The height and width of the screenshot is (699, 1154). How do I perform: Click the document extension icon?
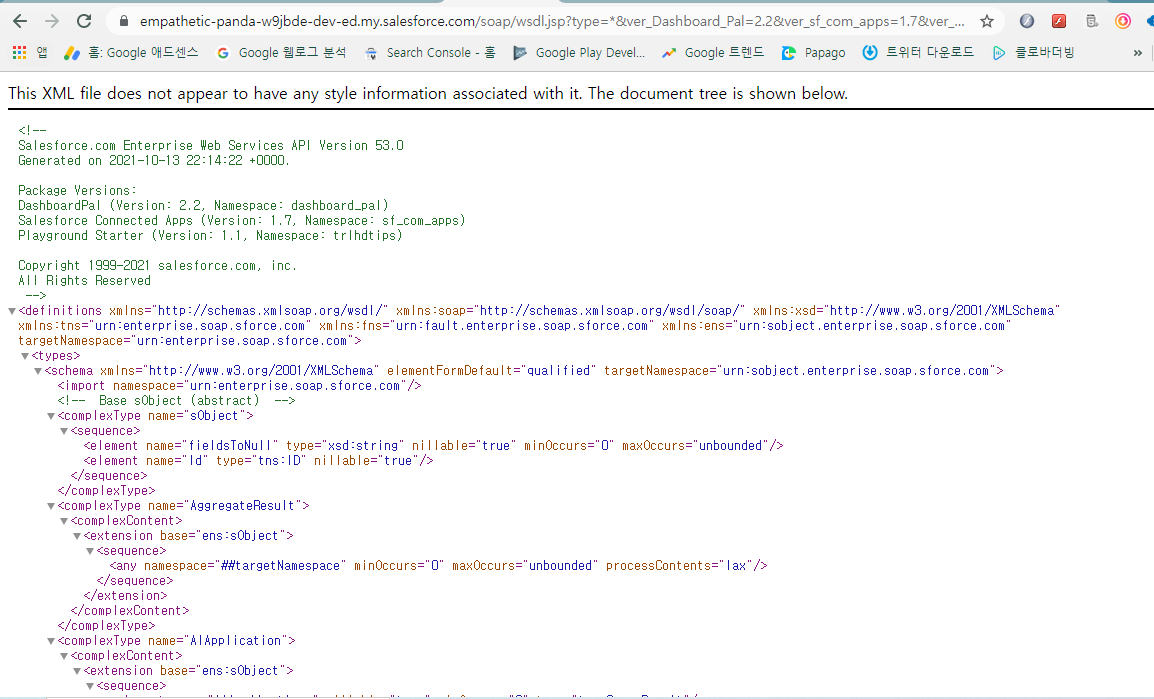tap(1091, 21)
